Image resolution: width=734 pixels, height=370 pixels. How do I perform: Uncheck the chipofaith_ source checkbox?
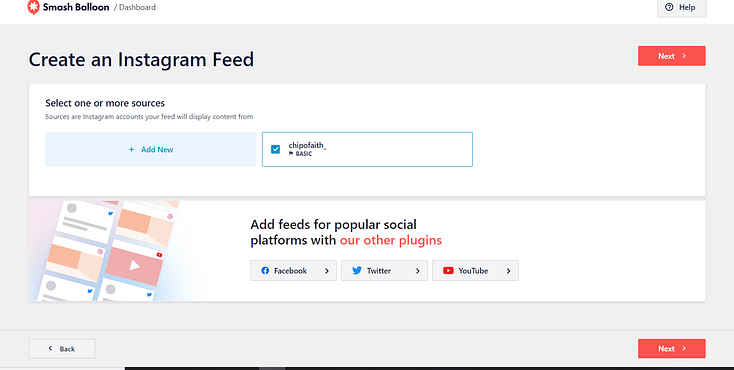point(275,149)
